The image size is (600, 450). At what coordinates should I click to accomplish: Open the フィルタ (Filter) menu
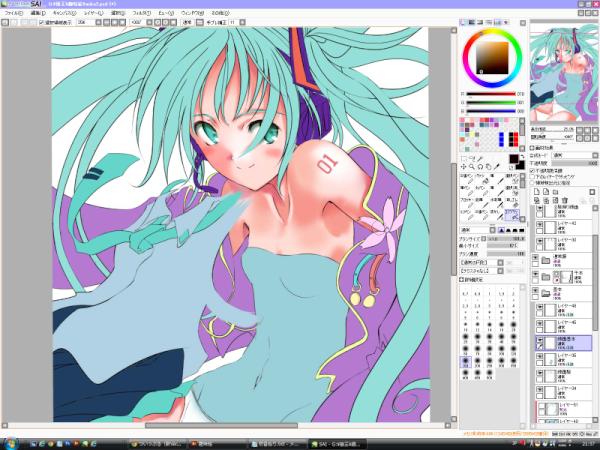[x=142, y=13]
